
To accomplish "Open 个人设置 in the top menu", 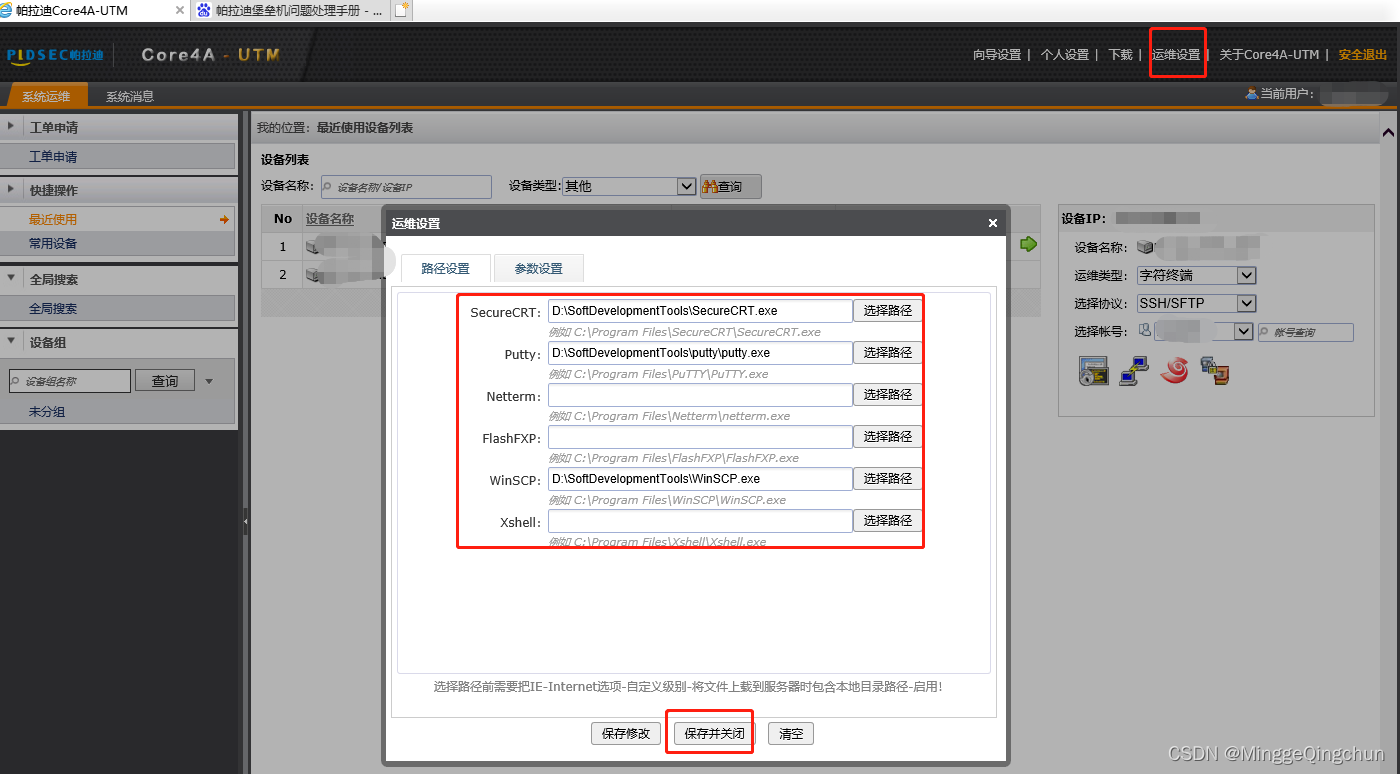I will 1065,55.
